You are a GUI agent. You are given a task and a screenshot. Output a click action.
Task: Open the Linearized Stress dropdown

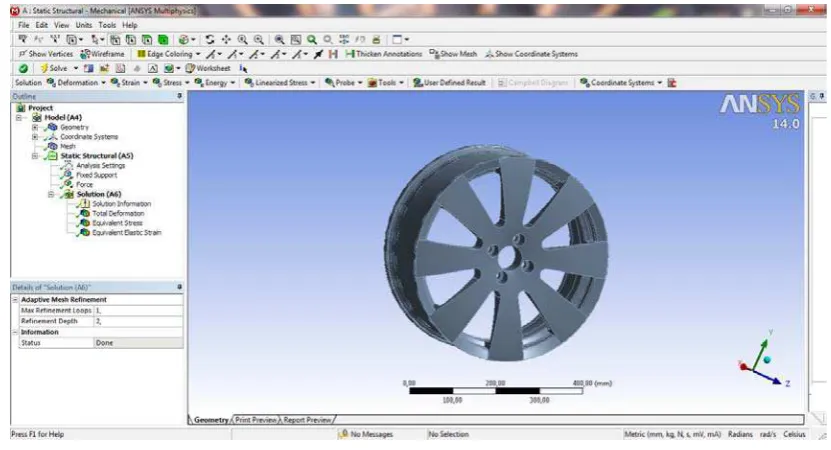(280, 83)
